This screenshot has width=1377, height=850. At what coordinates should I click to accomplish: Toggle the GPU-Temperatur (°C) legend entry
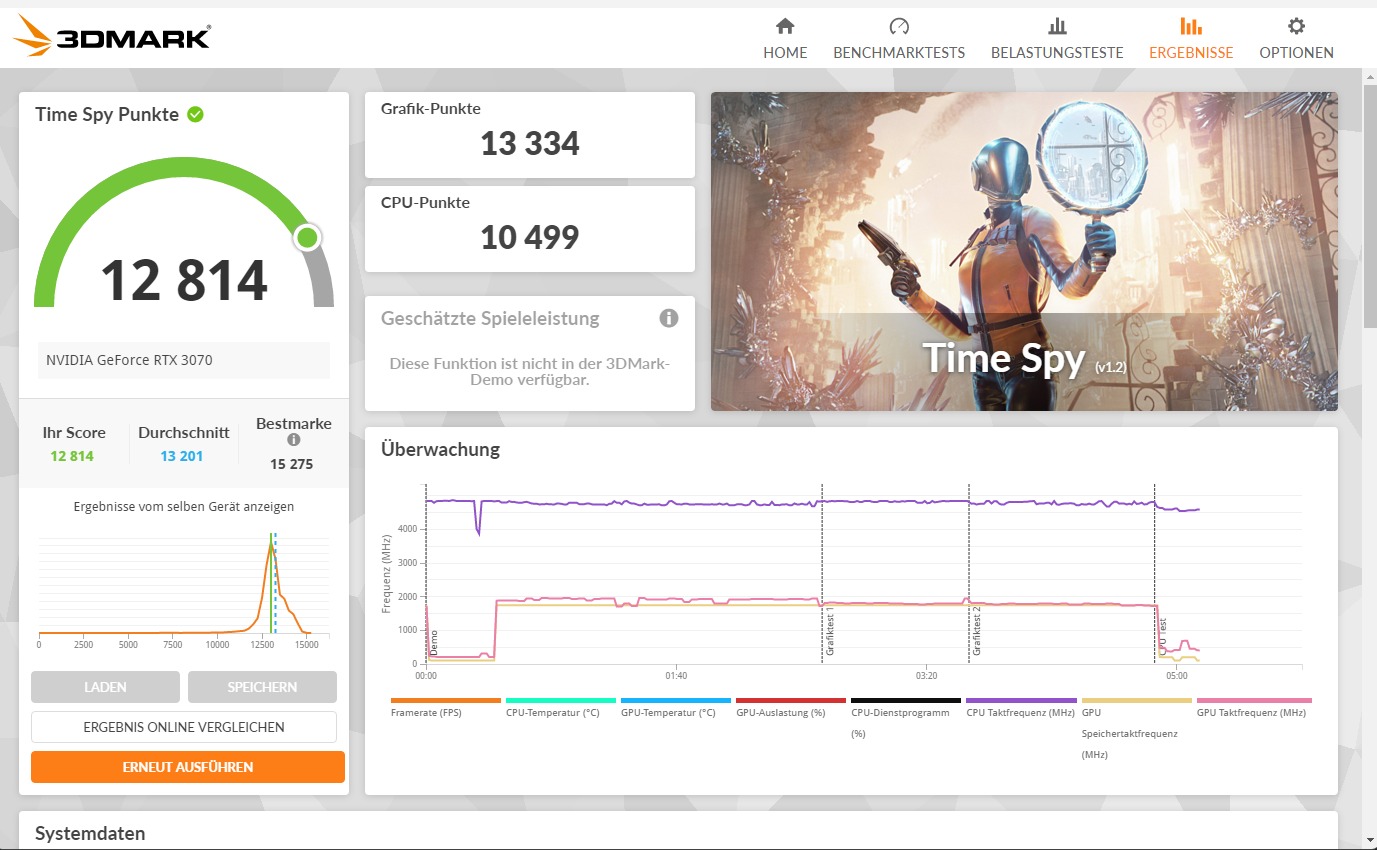point(676,707)
